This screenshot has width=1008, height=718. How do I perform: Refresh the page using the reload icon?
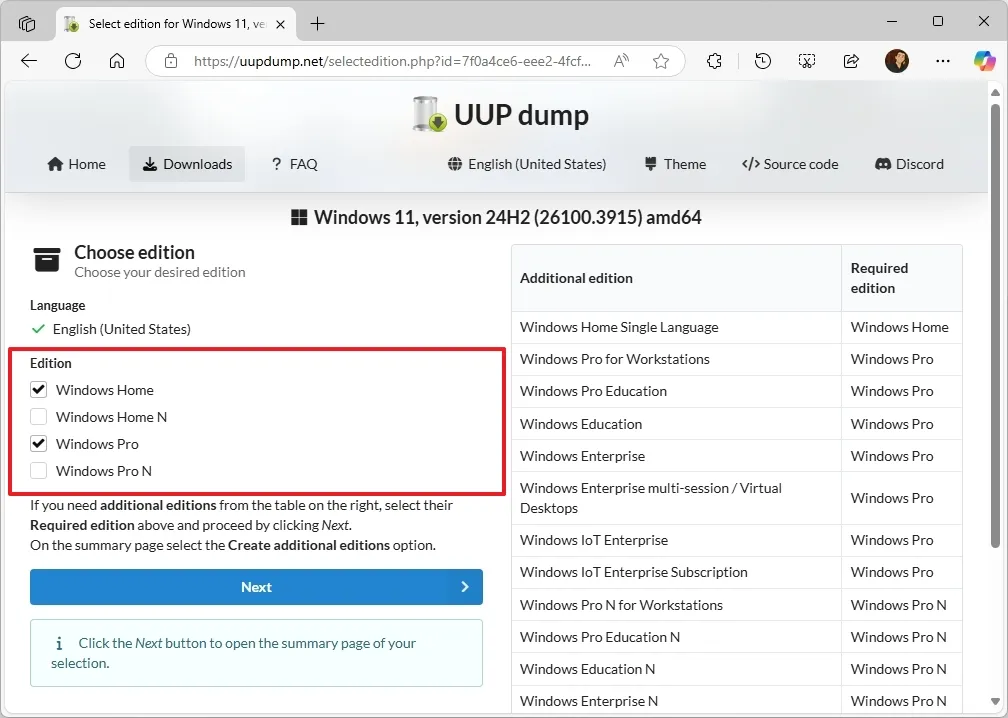tap(72, 60)
